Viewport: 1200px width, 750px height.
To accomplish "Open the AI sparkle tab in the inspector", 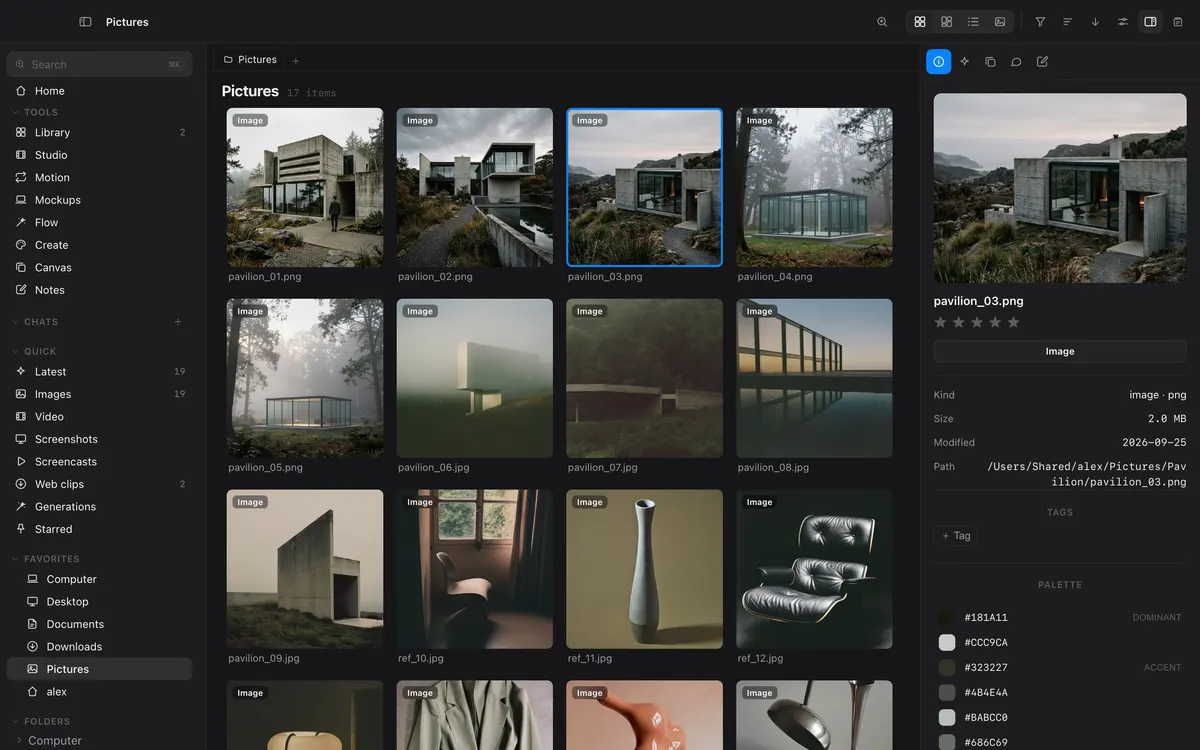I will (964, 62).
